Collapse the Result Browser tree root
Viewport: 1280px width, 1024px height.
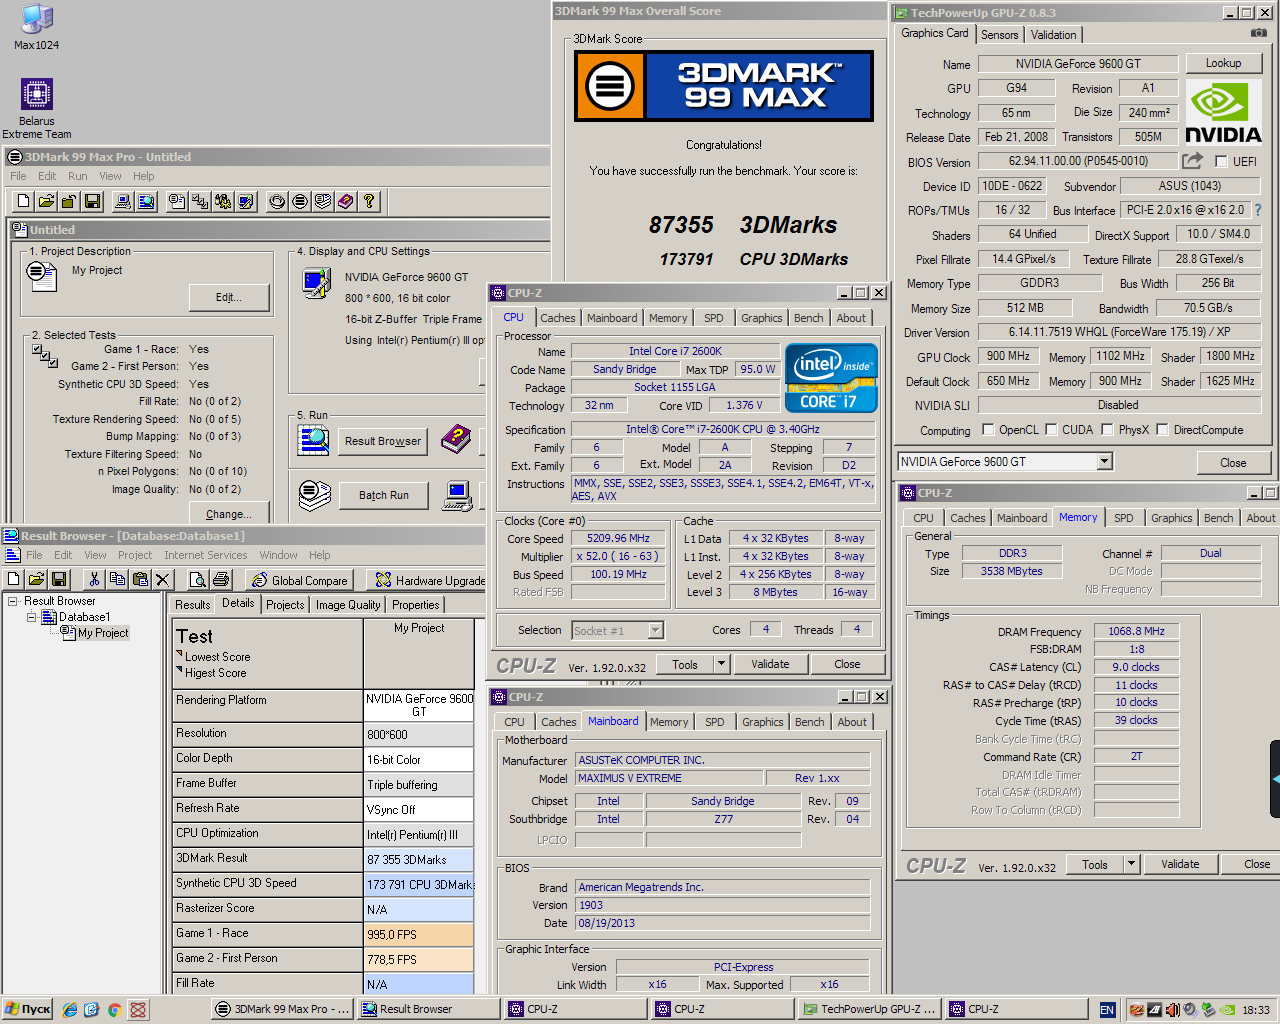(13, 601)
